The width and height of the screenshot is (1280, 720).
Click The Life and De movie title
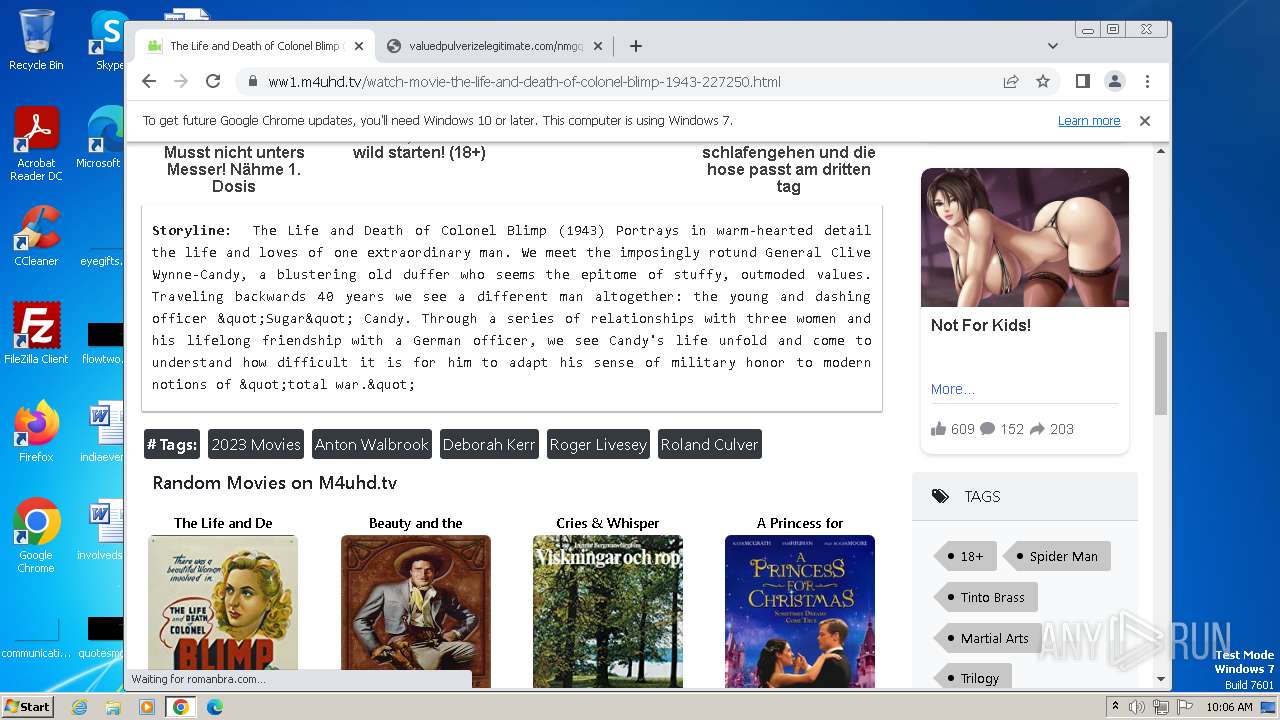pyautogui.click(x=223, y=523)
